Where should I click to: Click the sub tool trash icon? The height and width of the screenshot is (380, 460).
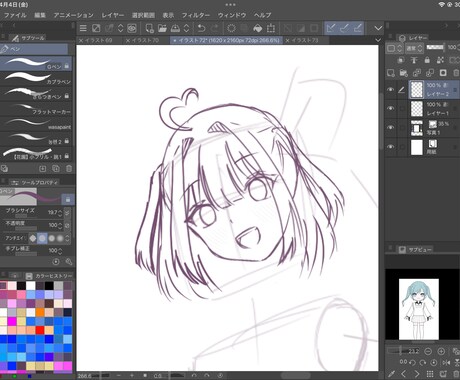pos(69,169)
